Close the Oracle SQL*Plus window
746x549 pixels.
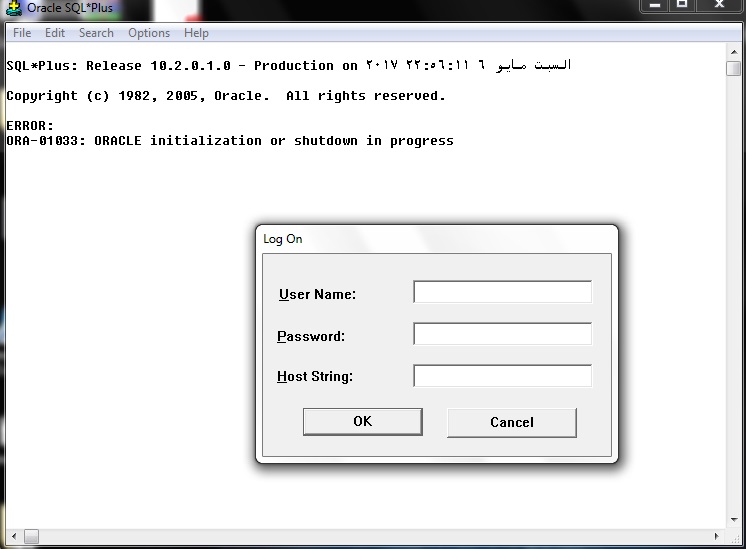[x=721, y=6]
